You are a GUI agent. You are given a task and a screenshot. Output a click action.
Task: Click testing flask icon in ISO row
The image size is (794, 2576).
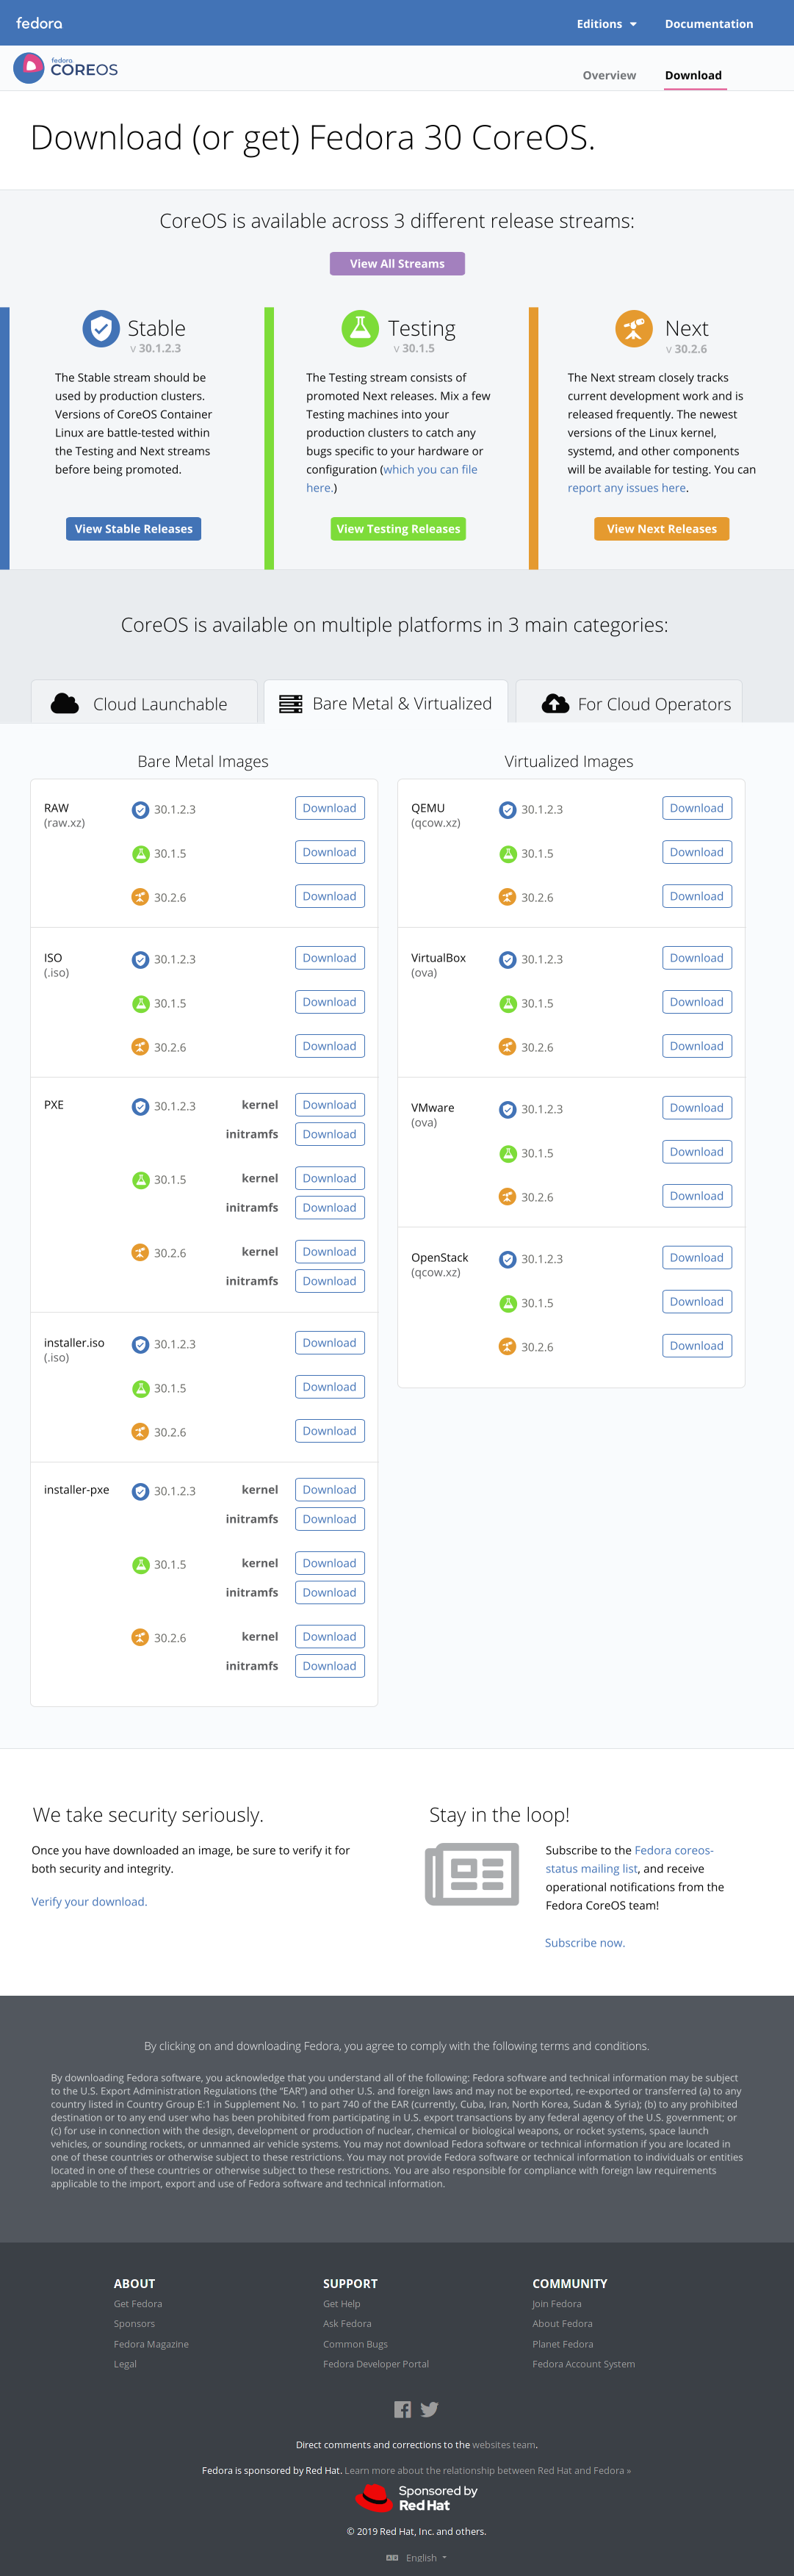[140, 1004]
